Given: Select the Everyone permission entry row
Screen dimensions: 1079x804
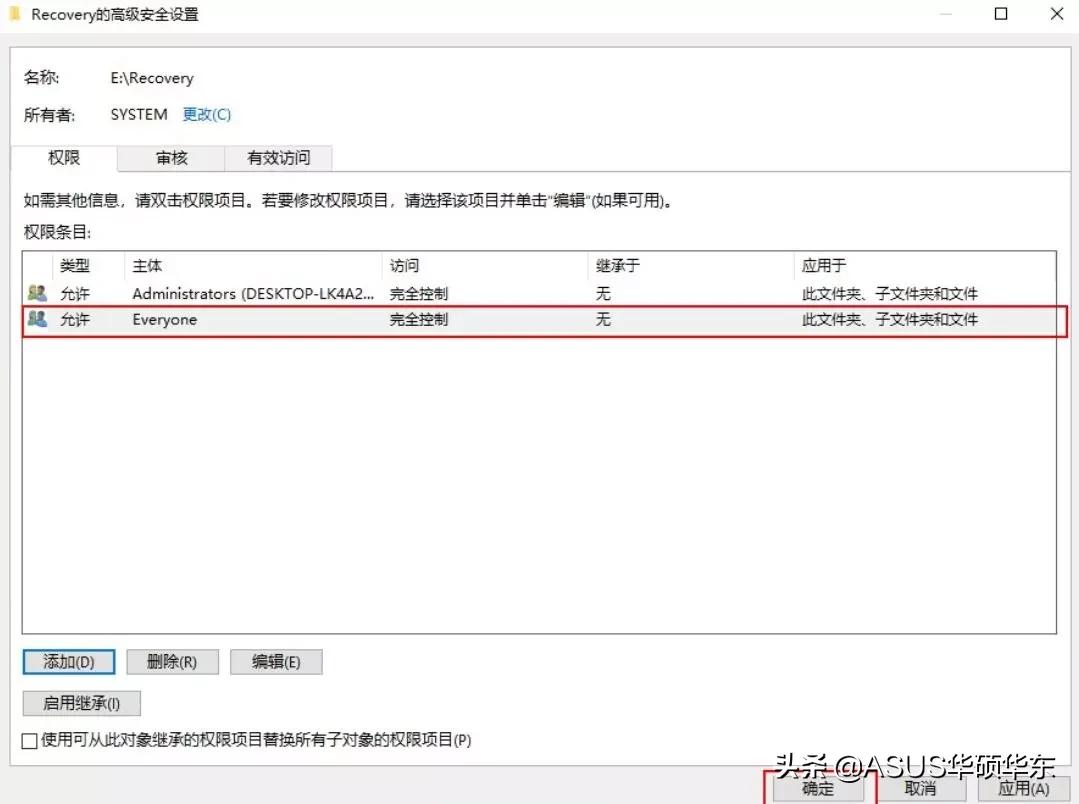Looking at the screenshot, I should click(x=400, y=319).
